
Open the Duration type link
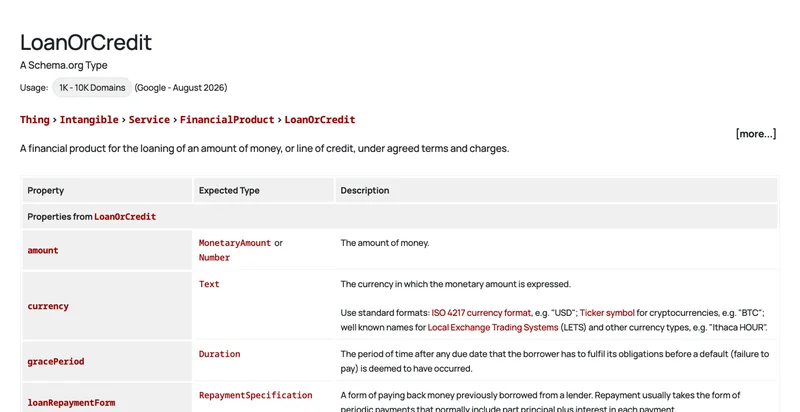pos(219,354)
